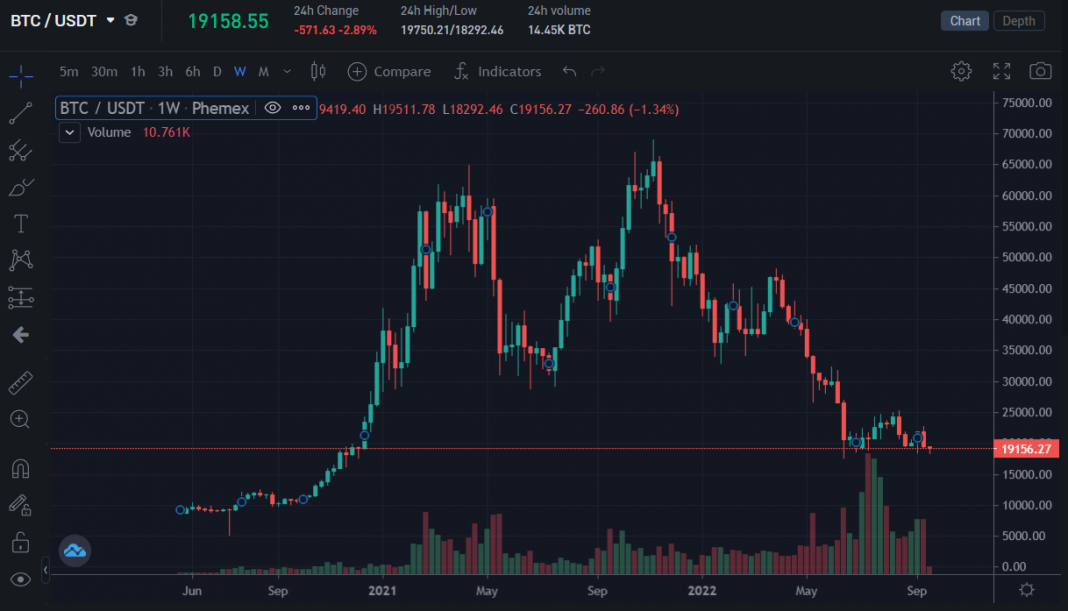
Task: Select the text annotation tool
Action: point(20,223)
